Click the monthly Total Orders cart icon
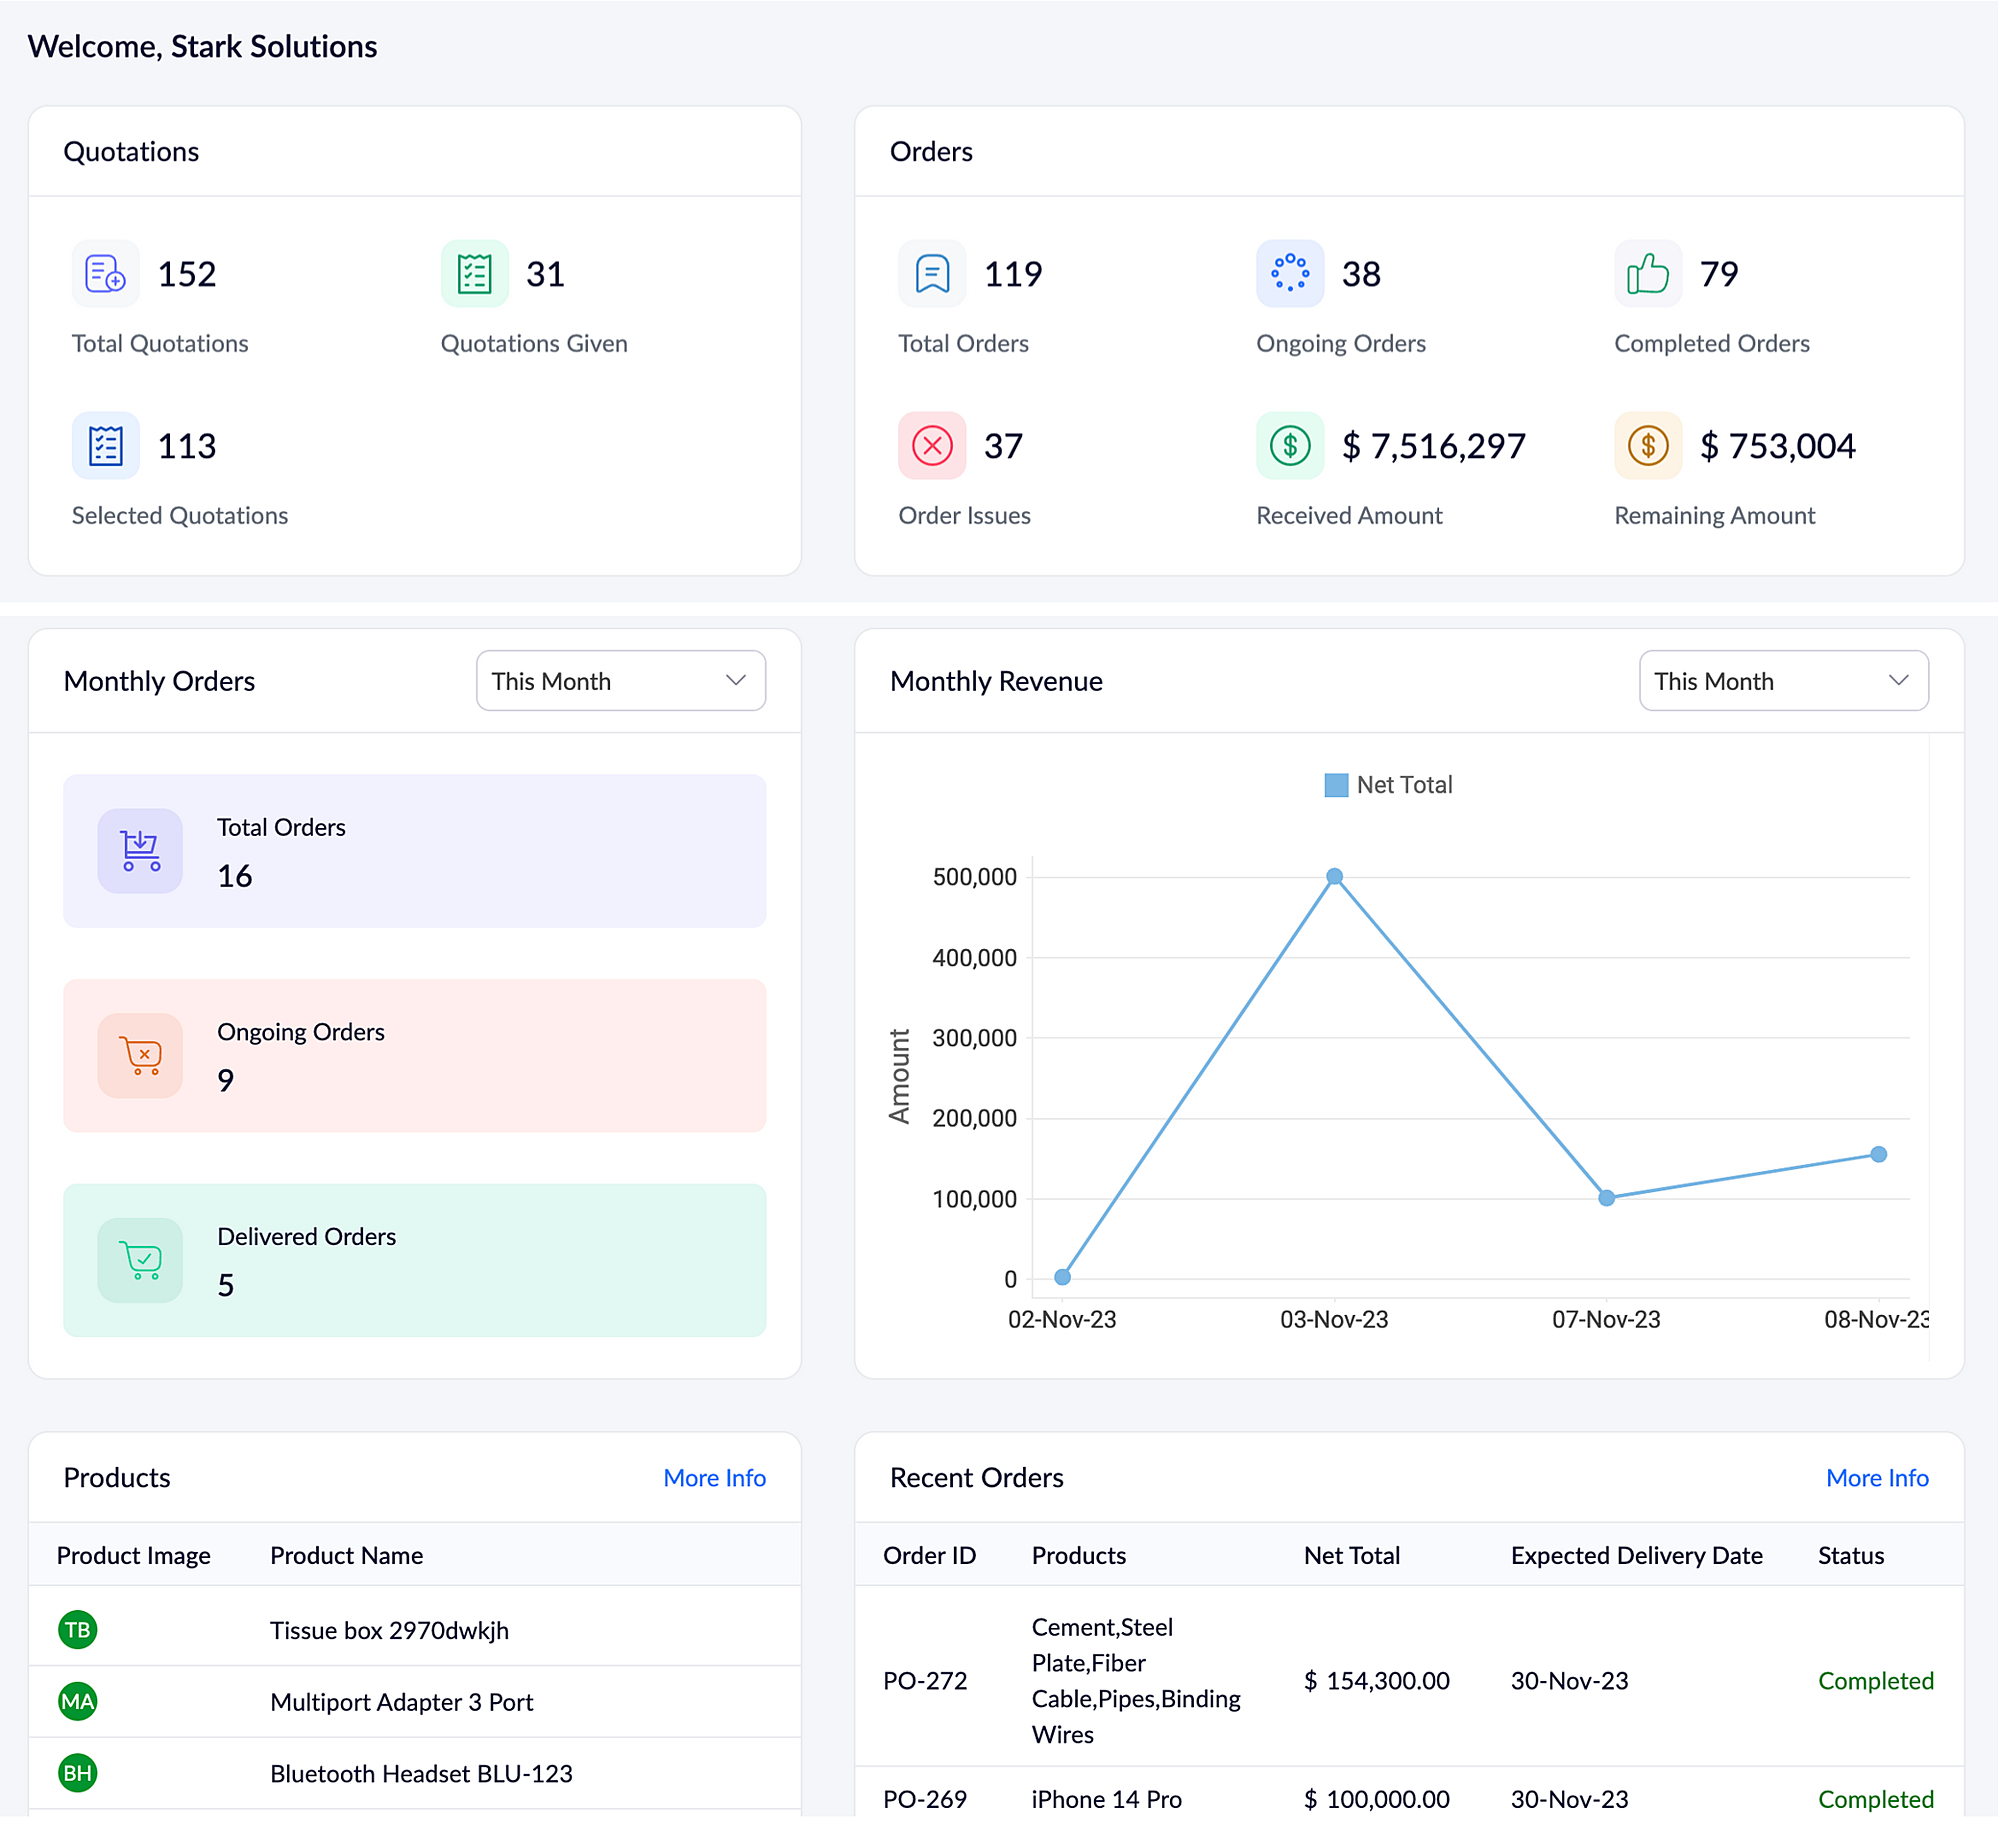Viewport: 2000px width, 1827px height. pyautogui.click(x=140, y=851)
